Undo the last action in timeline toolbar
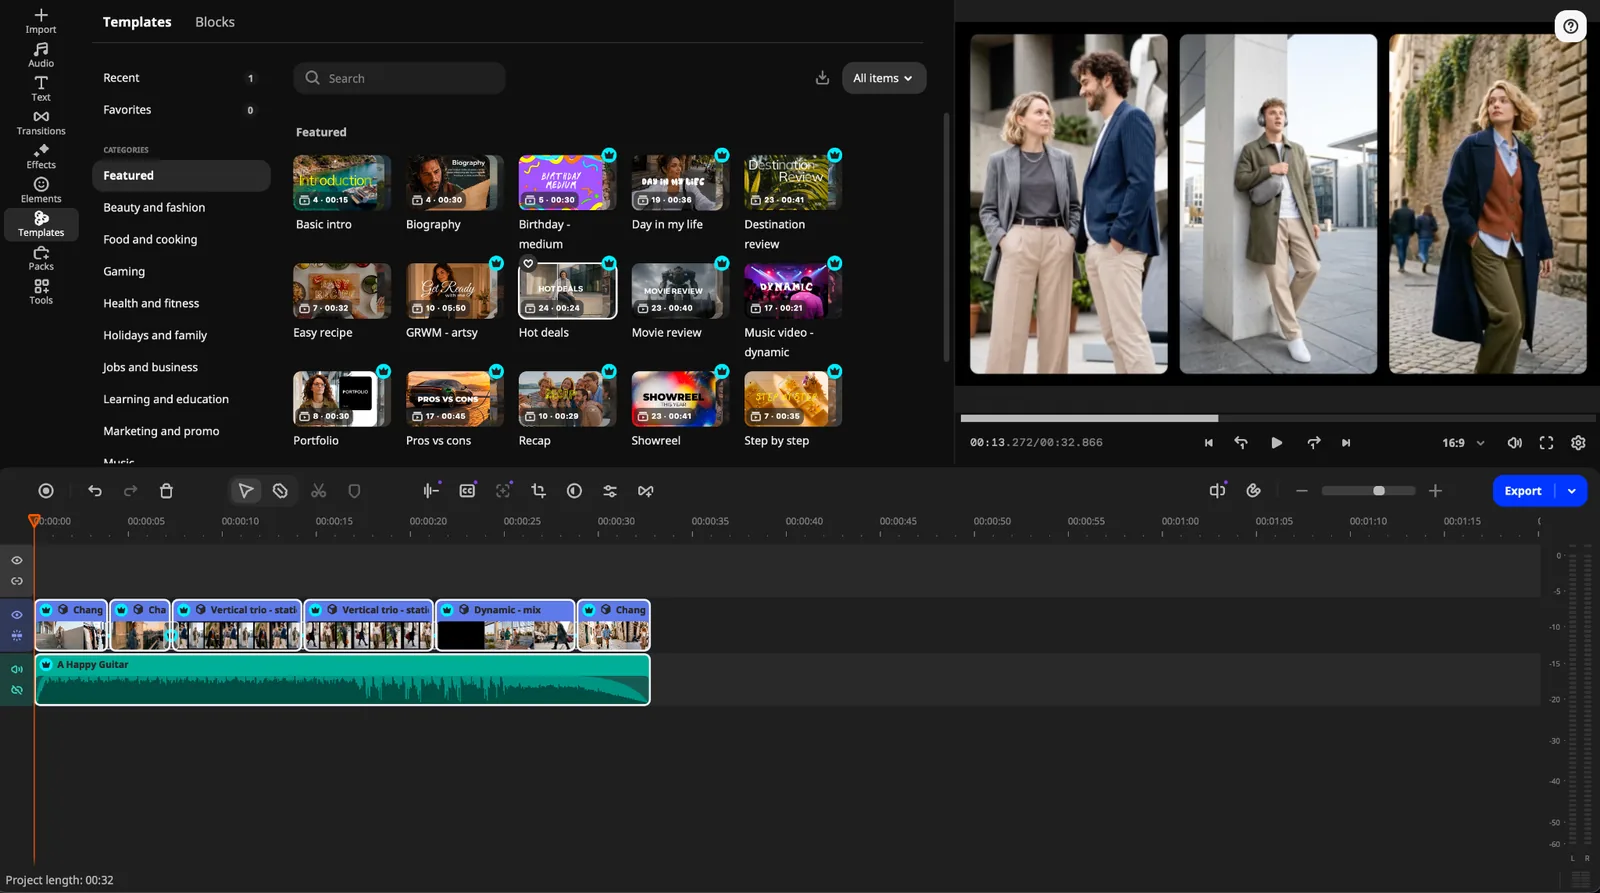Viewport: 1600px width, 893px height. [95, 491]
